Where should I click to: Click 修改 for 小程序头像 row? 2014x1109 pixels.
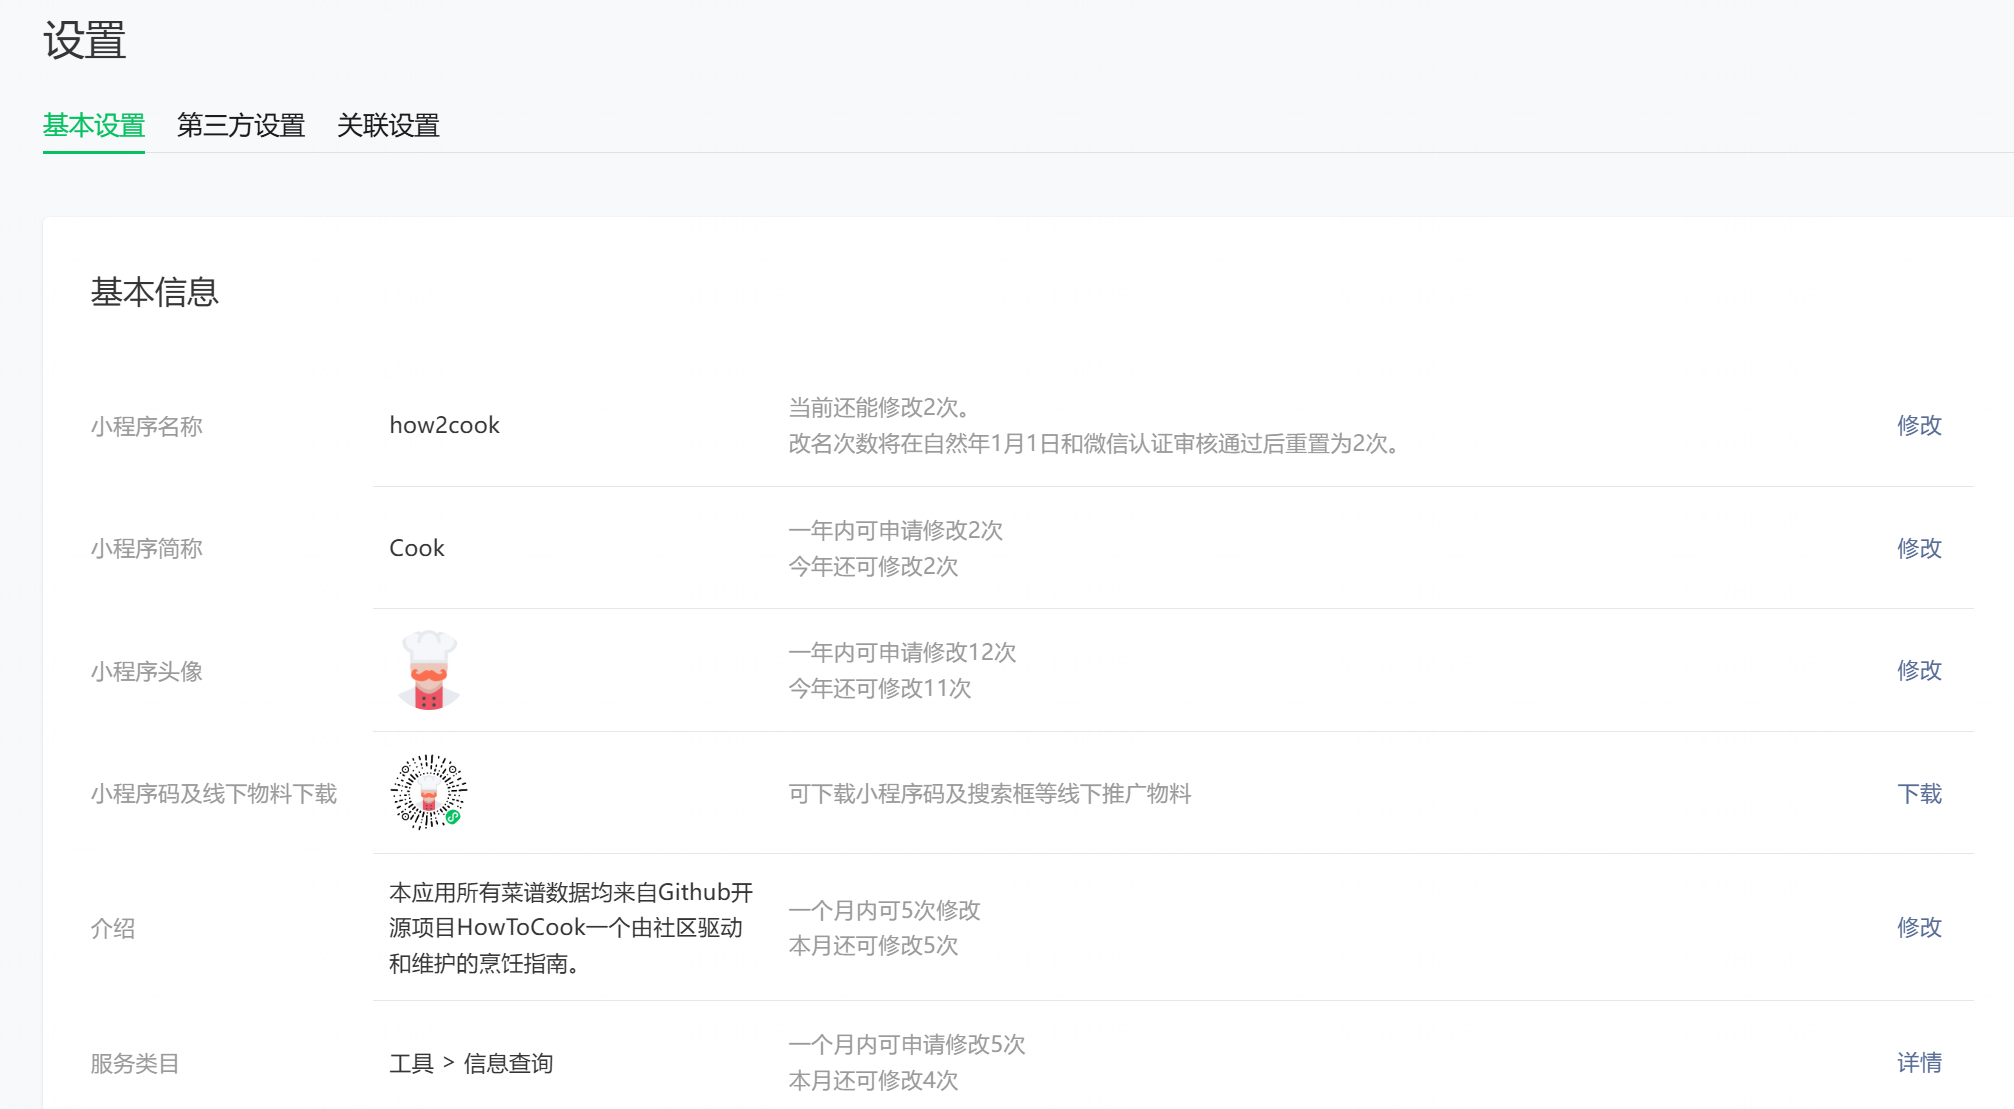pos(1918,670)
